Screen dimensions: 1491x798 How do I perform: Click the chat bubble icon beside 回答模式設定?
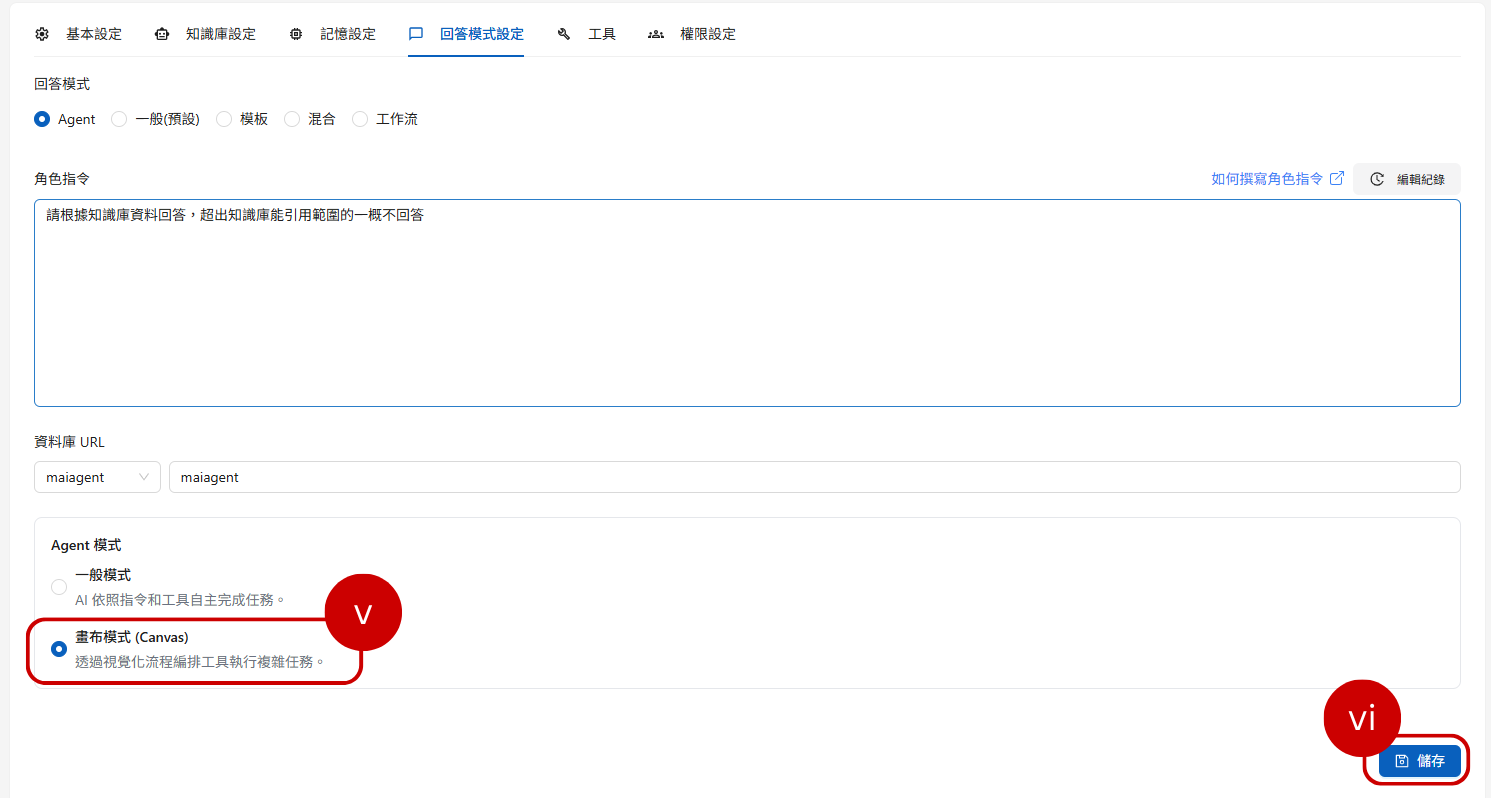click(416, 34)
